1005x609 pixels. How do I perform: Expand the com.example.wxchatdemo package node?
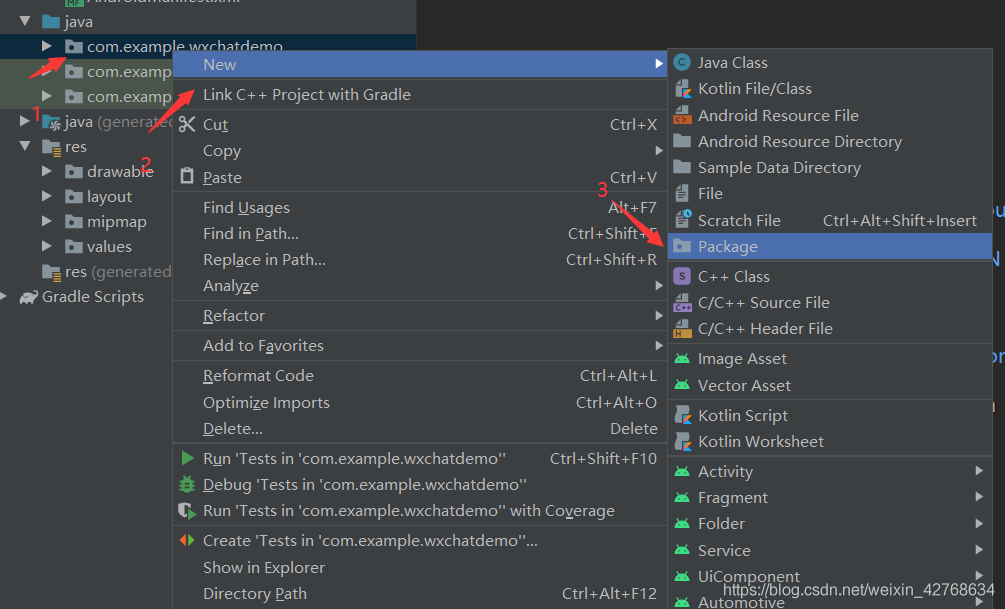(x=47, y=46)
